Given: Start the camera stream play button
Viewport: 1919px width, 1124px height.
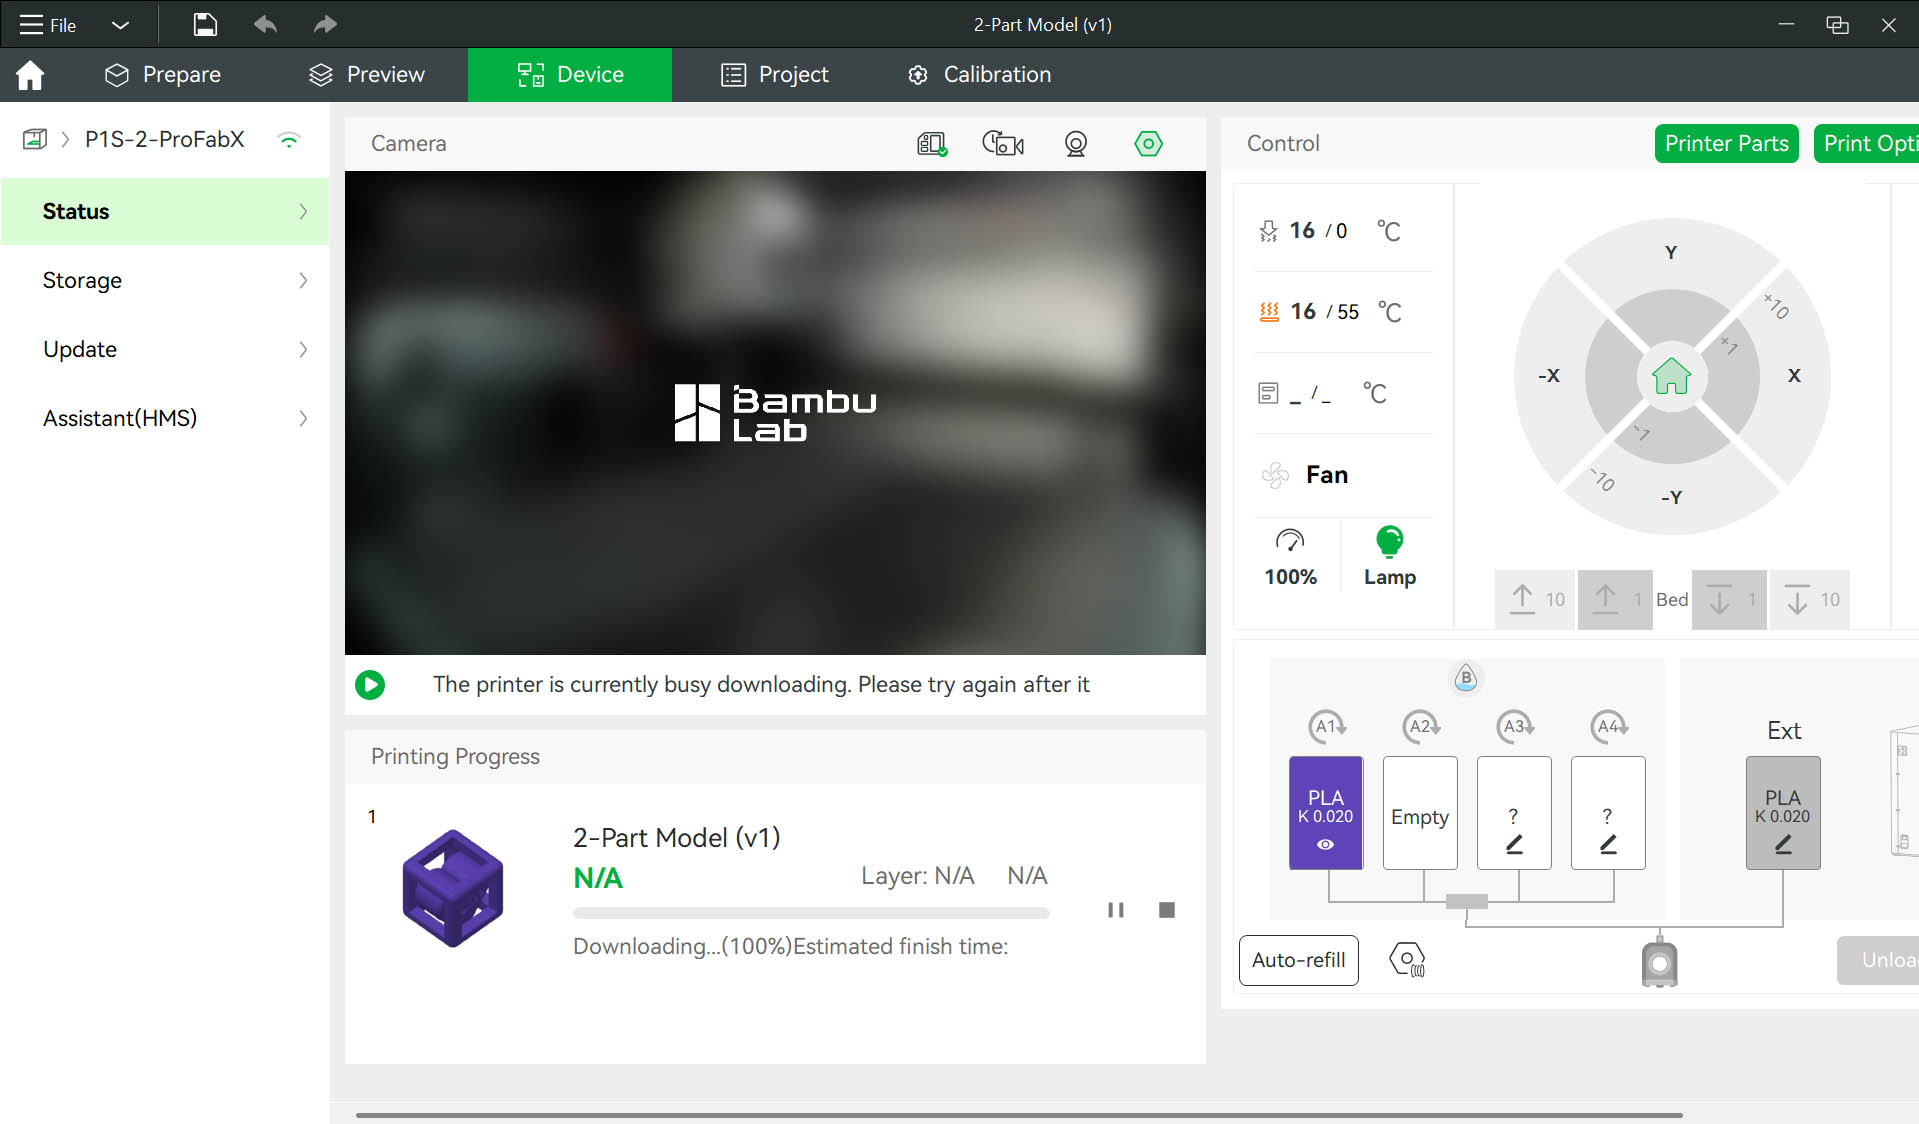Looking at the screenshot, I should (x=370, y=685).
